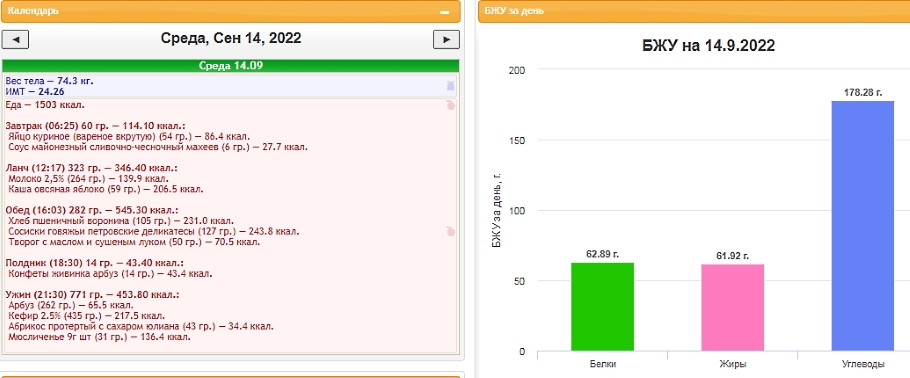Click the apple icon in Обед section
Image resolution: width=910 pixels, height=378 pixels.
click(450, 232)
